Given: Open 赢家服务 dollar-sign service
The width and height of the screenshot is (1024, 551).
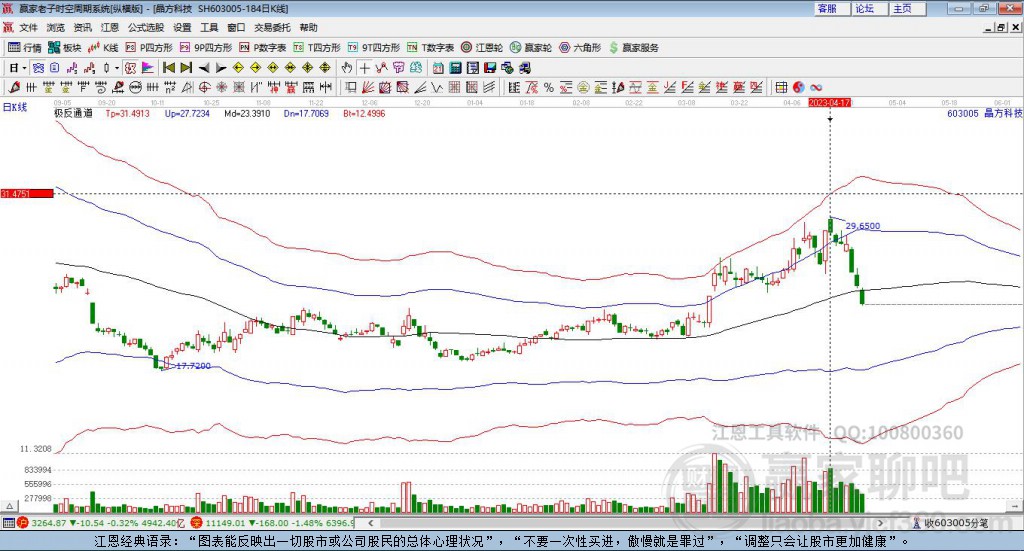Looking at the screenshot, I should coord(633,48).
